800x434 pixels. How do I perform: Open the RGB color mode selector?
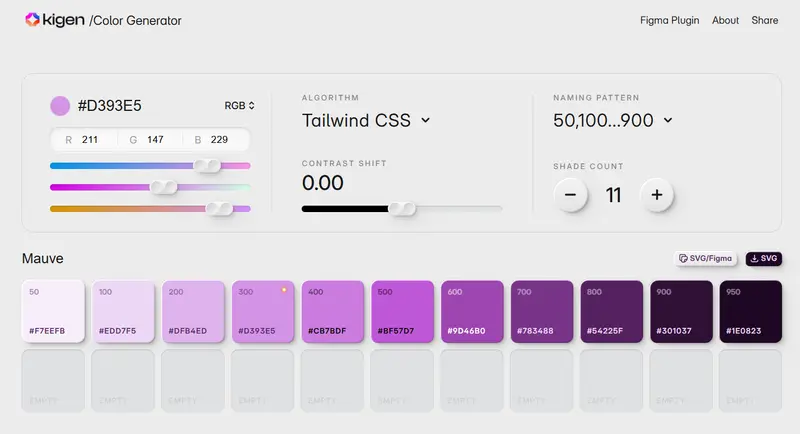pos(239,105)
